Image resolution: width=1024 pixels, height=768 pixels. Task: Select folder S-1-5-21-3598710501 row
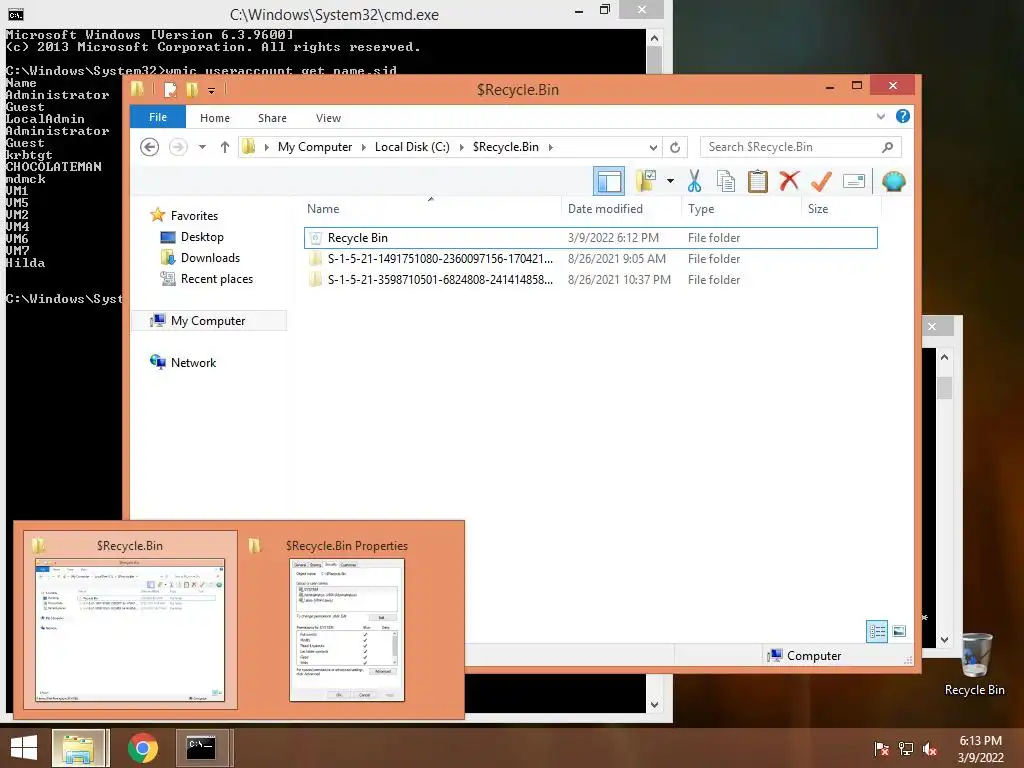click(590, 280)
